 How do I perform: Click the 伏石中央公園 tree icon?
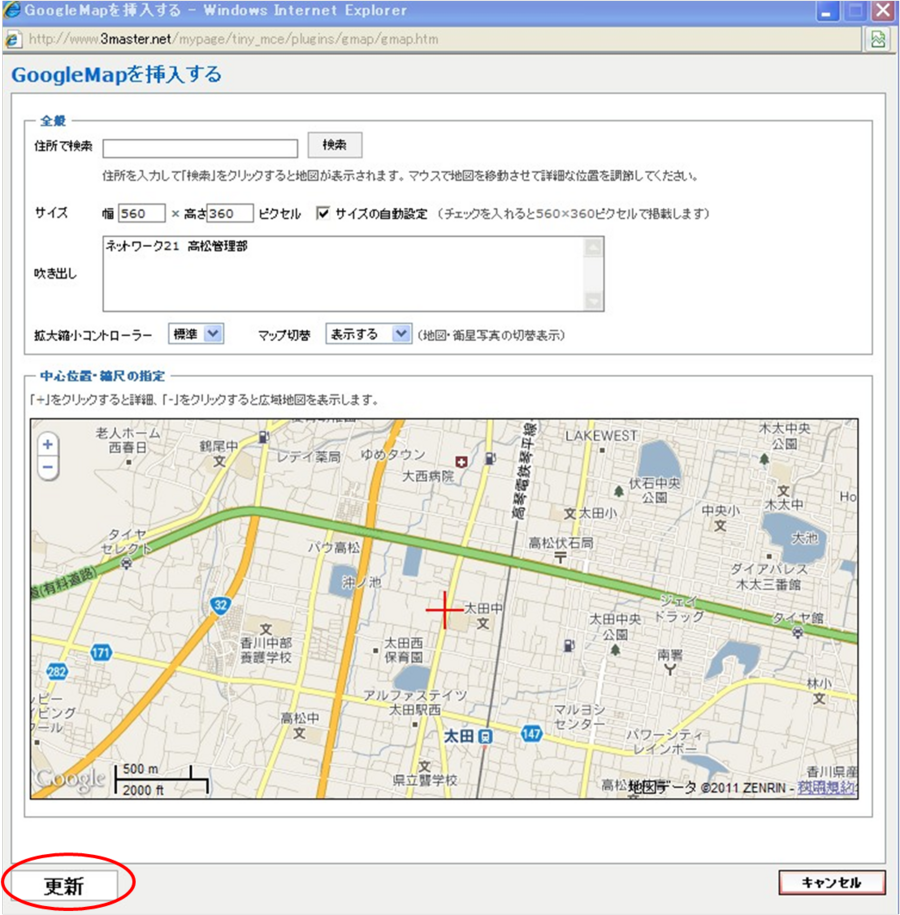coord(619,491)
